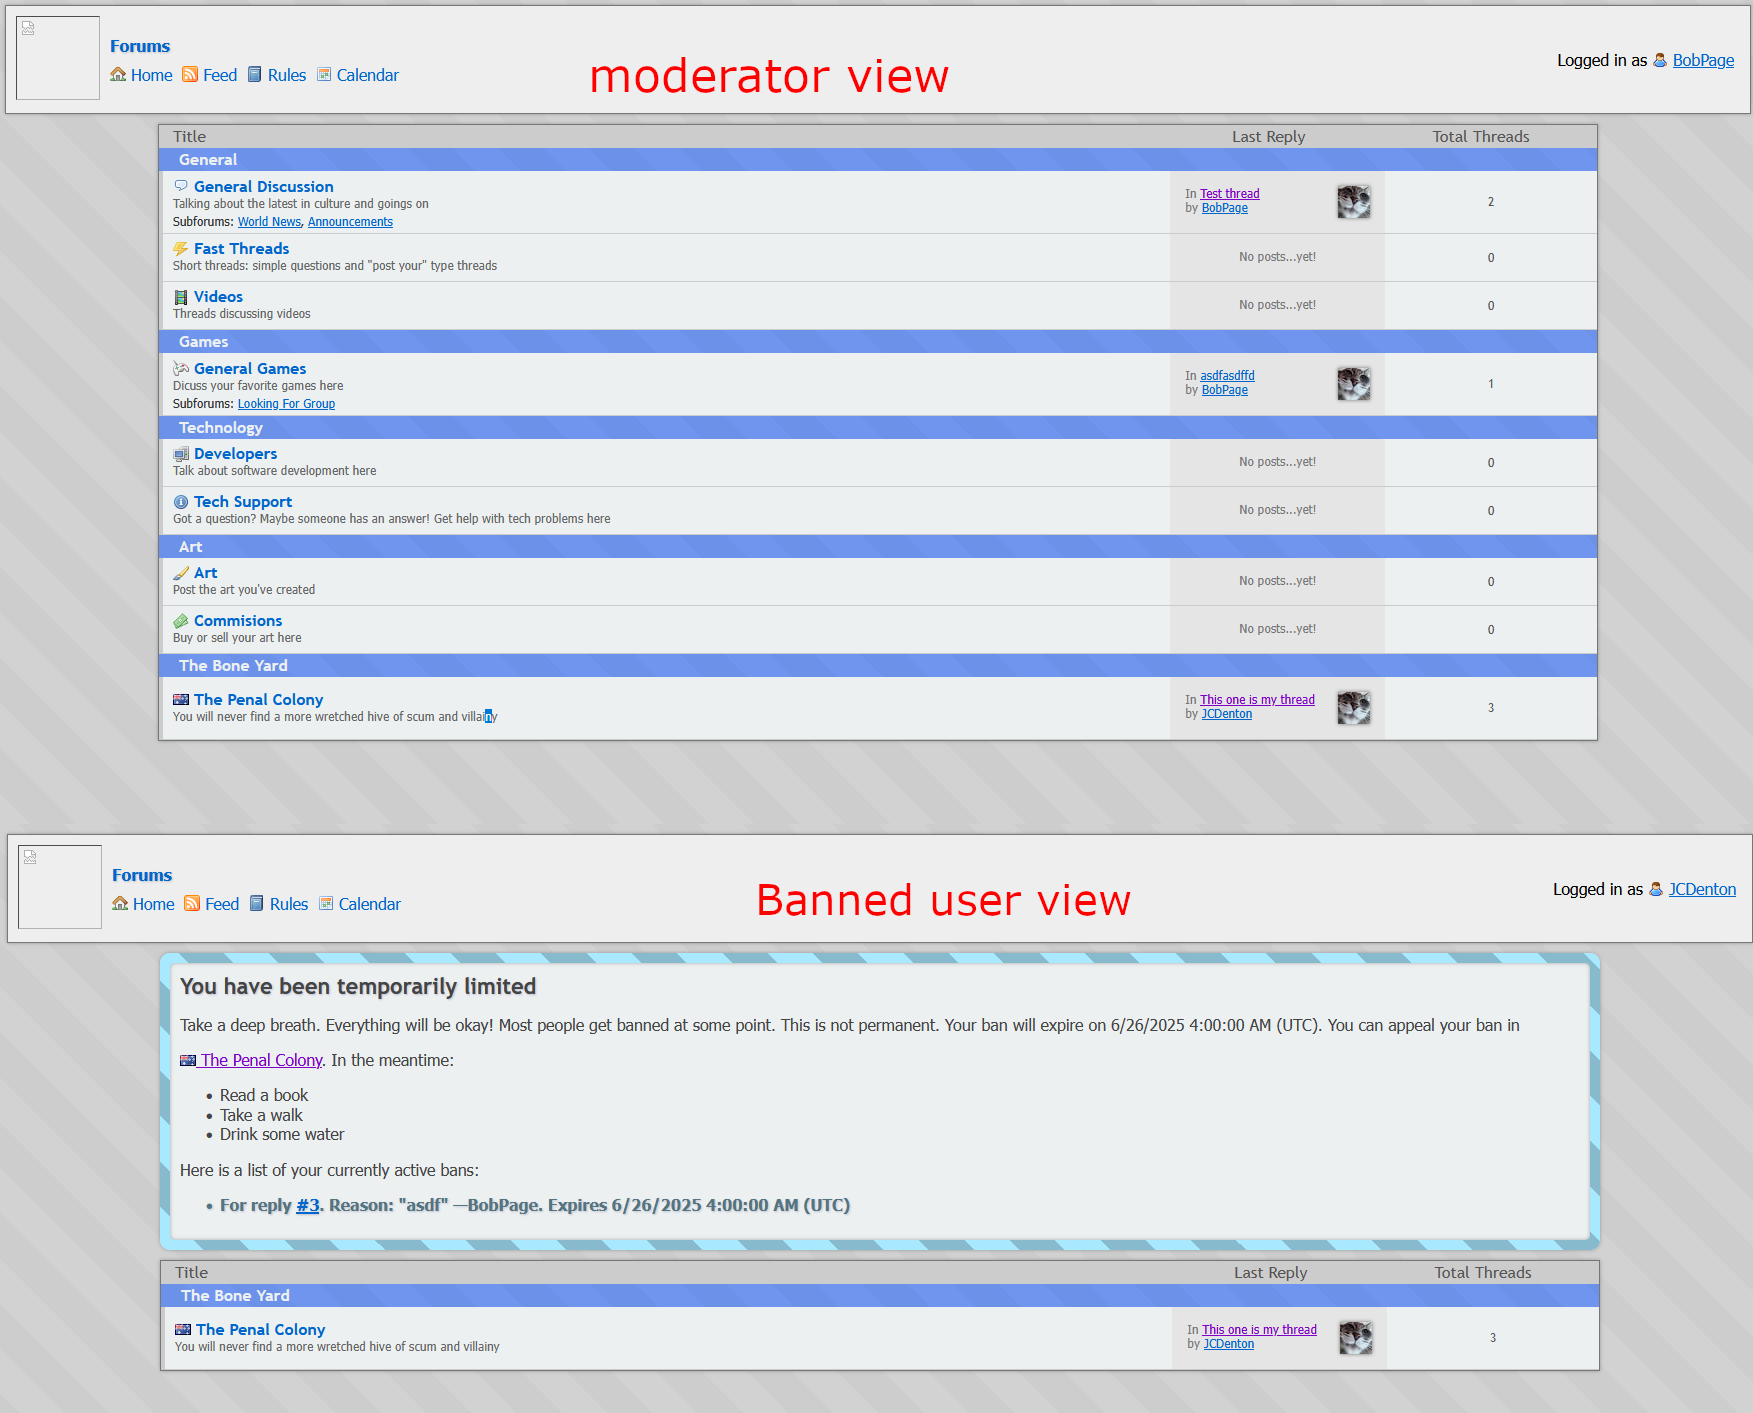The width and height of the screenshot is (1753, 1413).
Task: Open Calendar in moderator view navigation
Action: 368,75
